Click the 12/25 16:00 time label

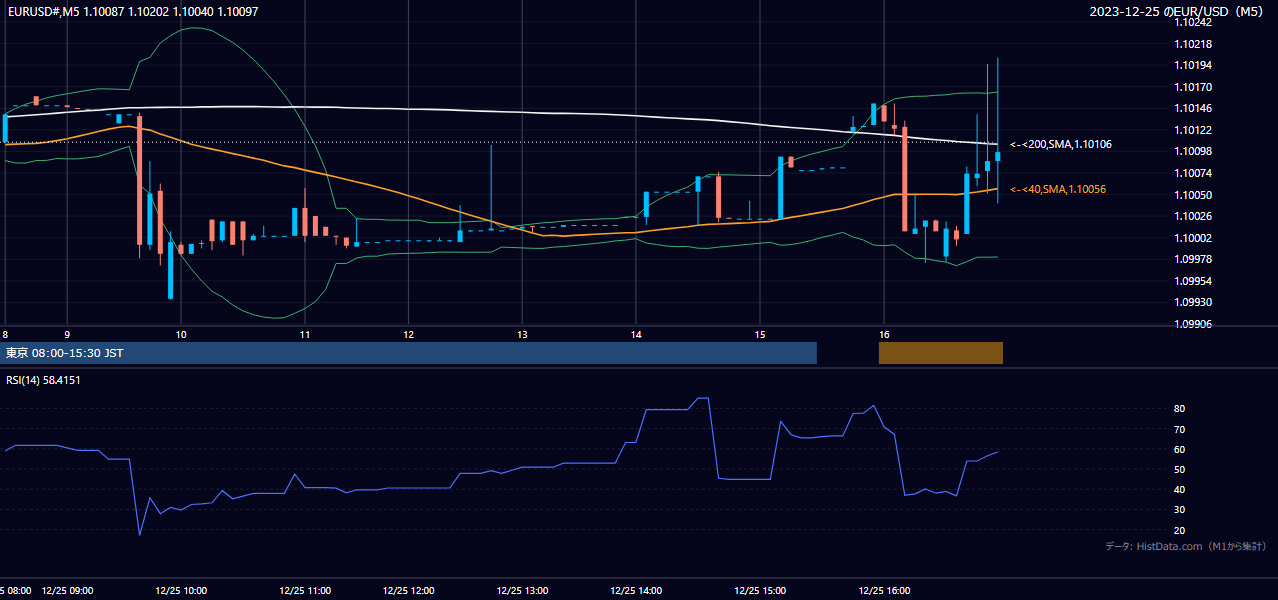click(884, 591)
